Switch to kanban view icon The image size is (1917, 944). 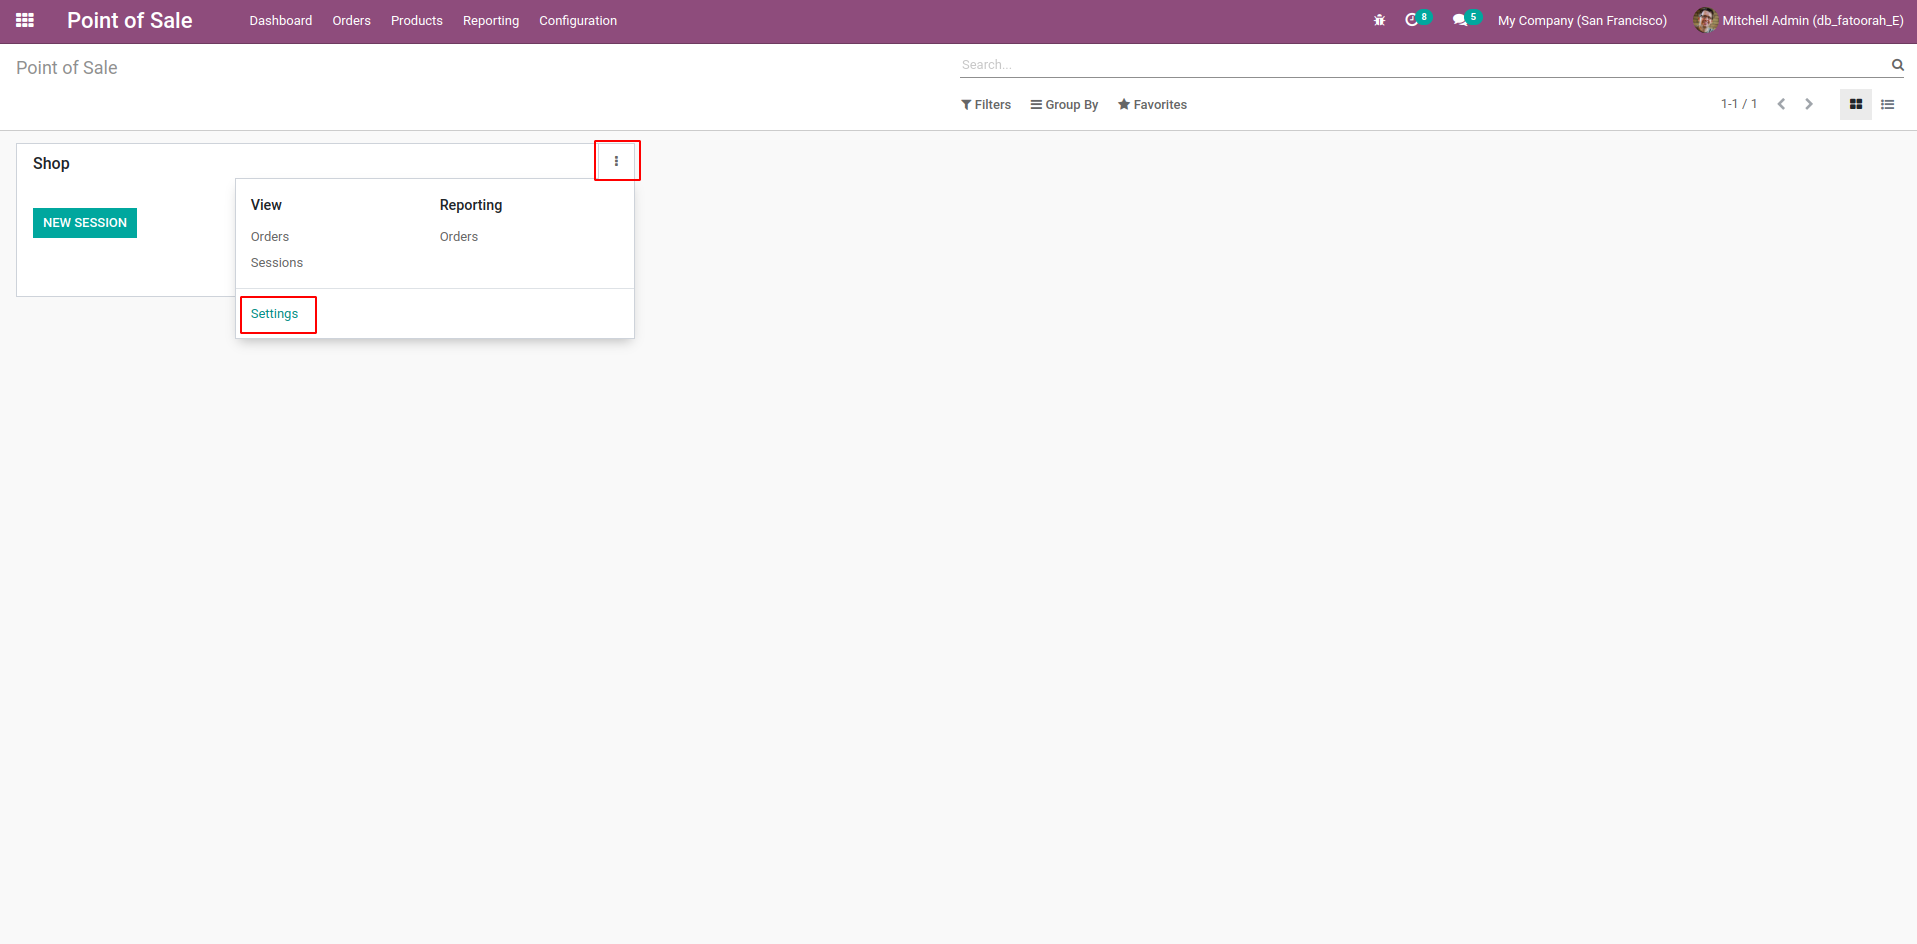click(x=1855, y=104)
